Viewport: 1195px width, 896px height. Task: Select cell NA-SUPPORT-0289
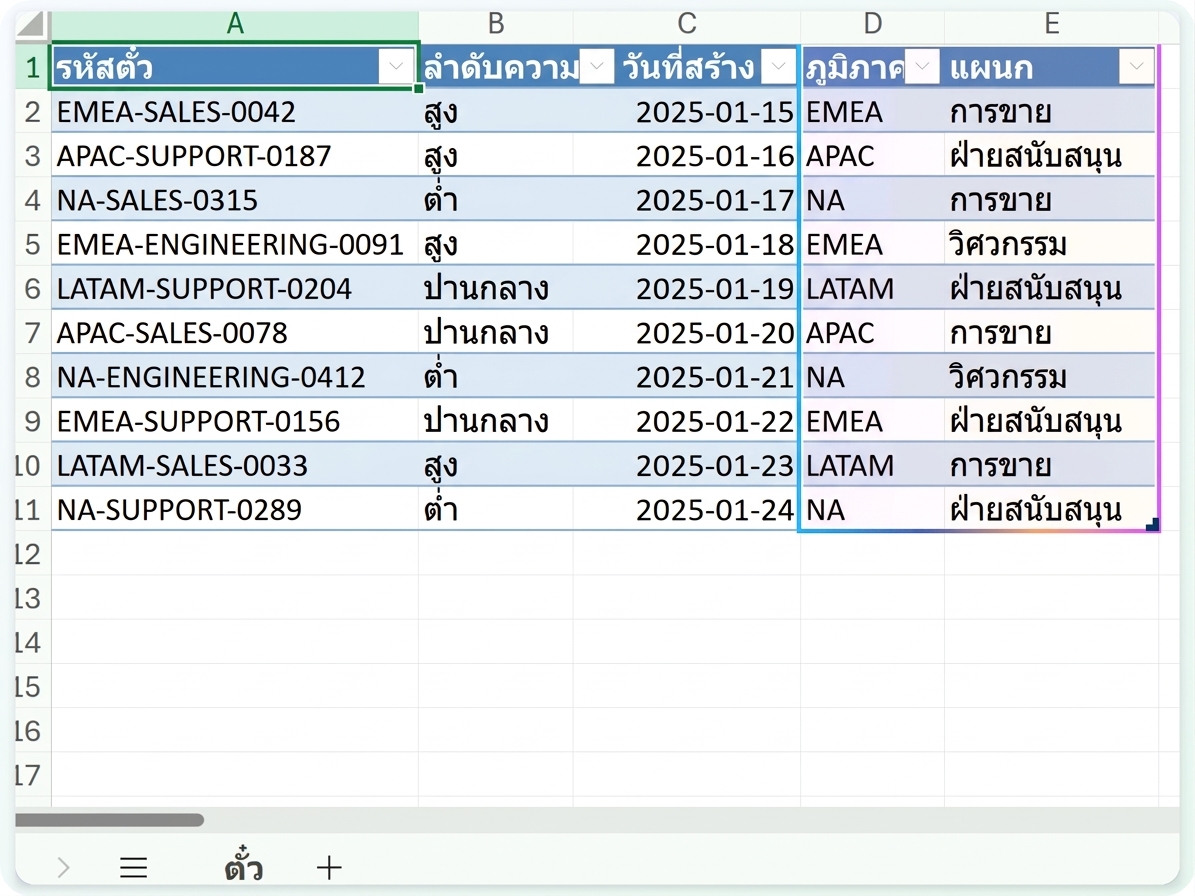(235, 510)
